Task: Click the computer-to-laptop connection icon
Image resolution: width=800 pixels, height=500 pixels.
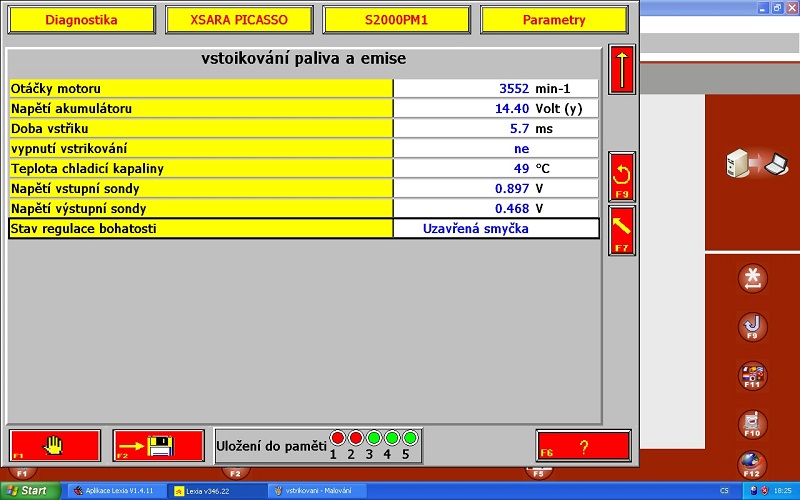Action: pyautogui.click(x=753, y=163)
